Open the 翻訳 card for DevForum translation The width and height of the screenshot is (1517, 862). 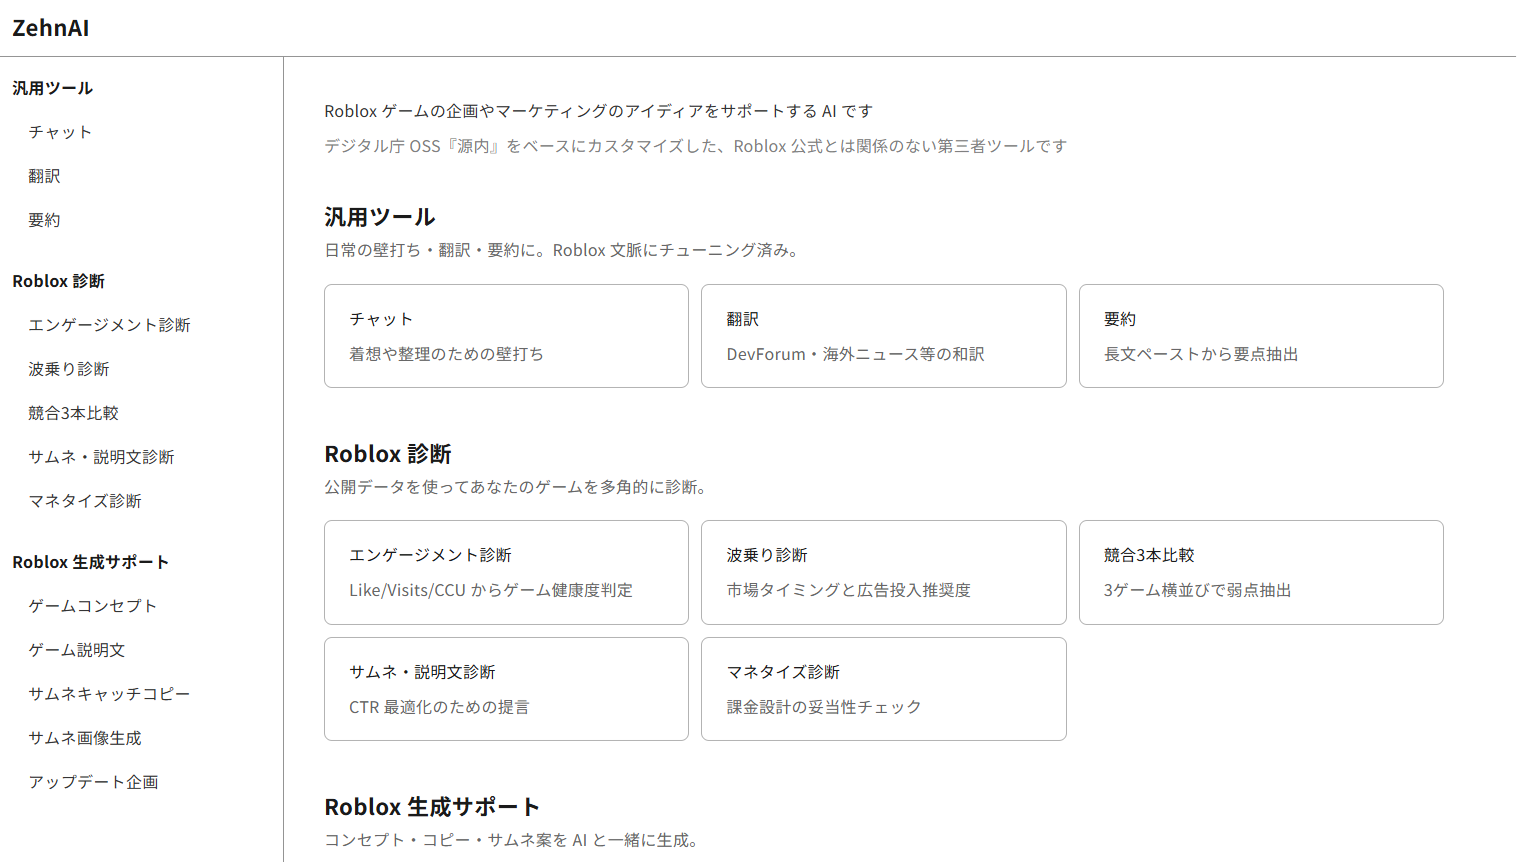884,336
